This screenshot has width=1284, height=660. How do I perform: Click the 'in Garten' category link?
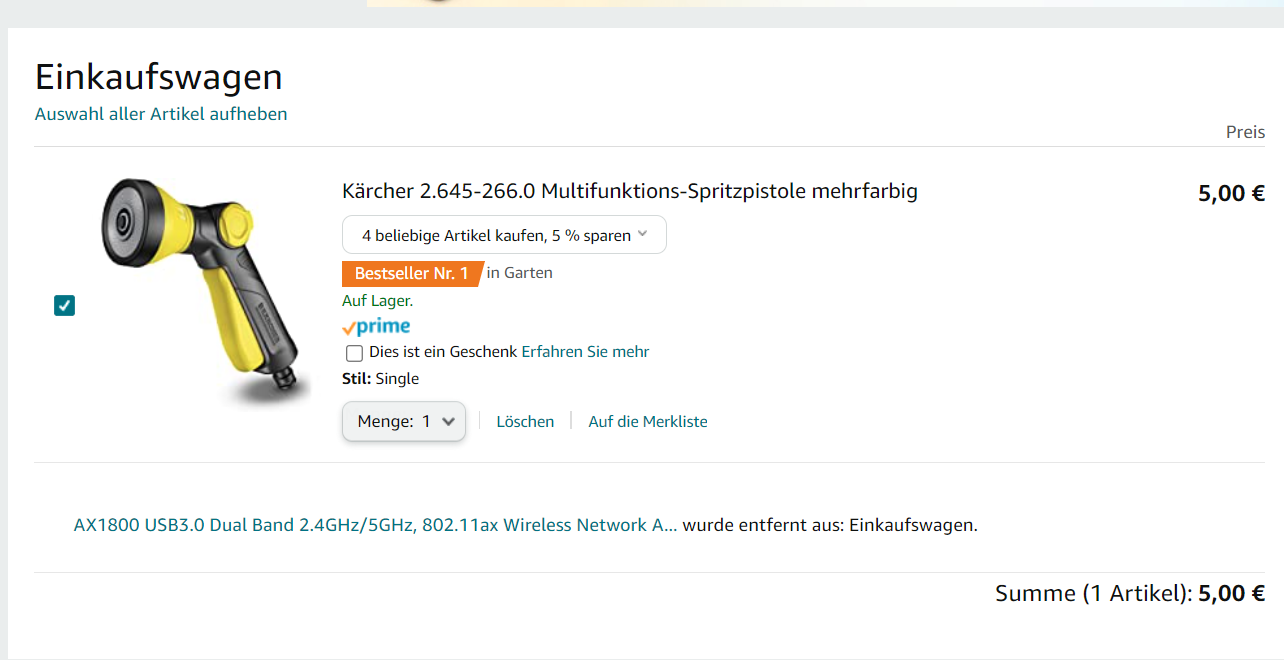click(519, 273)
